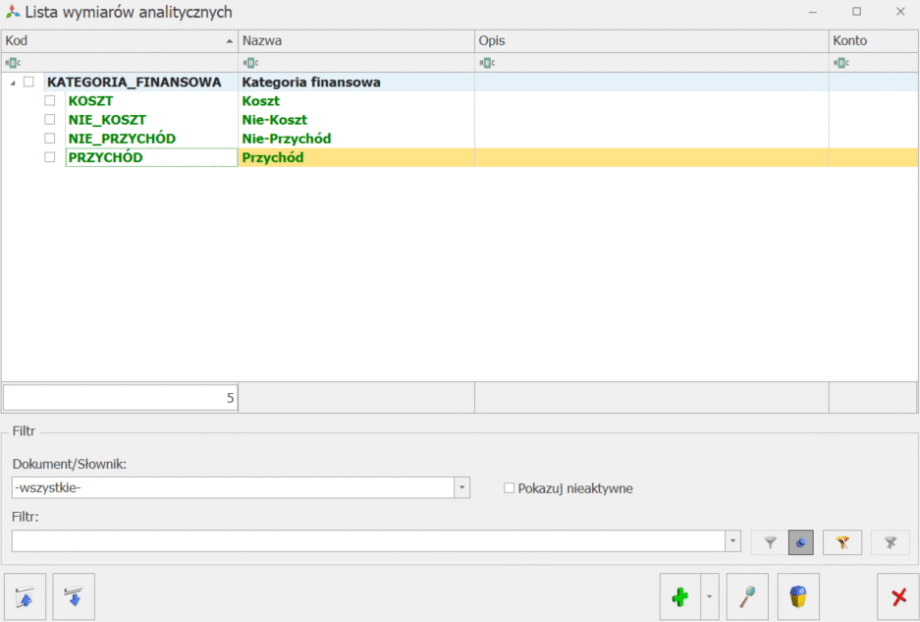Sort by the Nazwa column header
The image size is (920, 622).
tap(355, 41)
